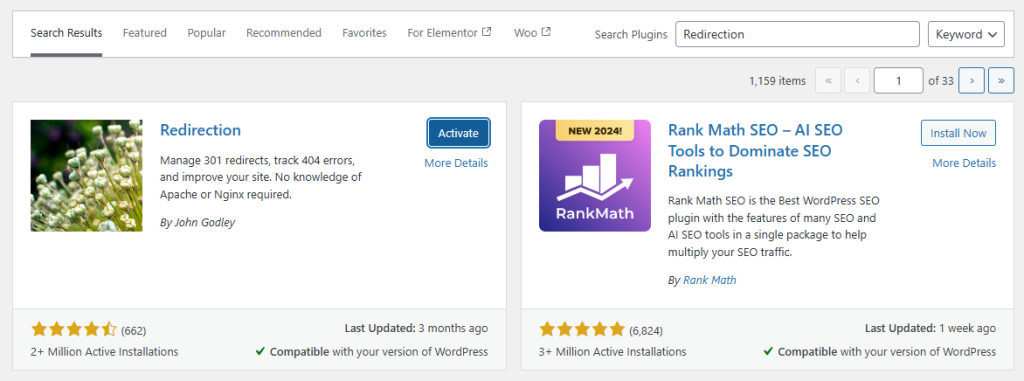Click the '2+ Million Active Installations' text
Screen dimensions: 1024x381
click(104, 352)
